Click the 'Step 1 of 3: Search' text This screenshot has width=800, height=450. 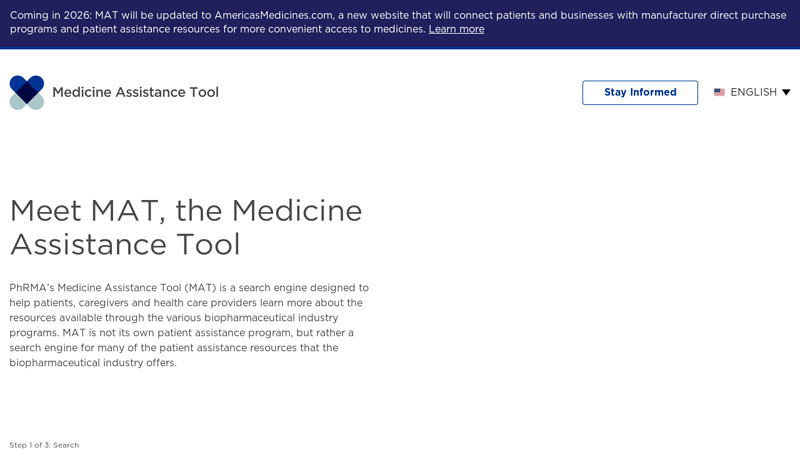click(44, 445)
